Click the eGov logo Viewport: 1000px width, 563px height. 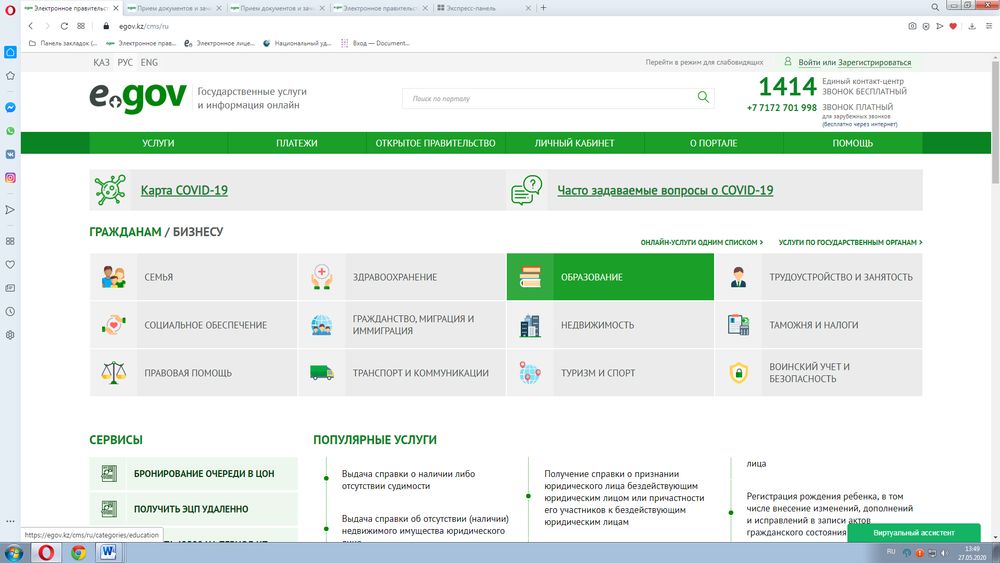pyautogui.click(x=137, y=97)
